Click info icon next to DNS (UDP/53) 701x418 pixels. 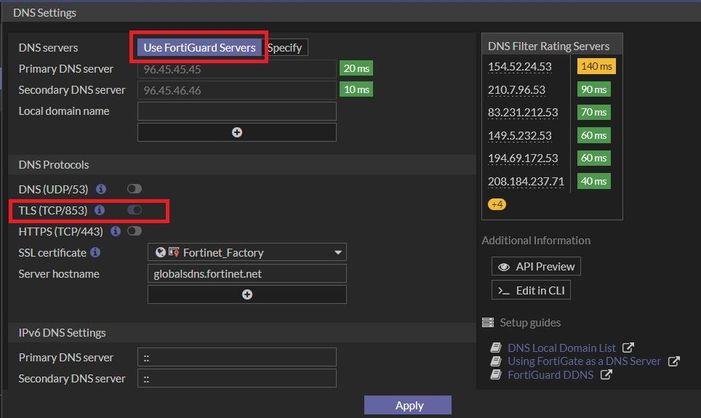[x=101, y=189]
